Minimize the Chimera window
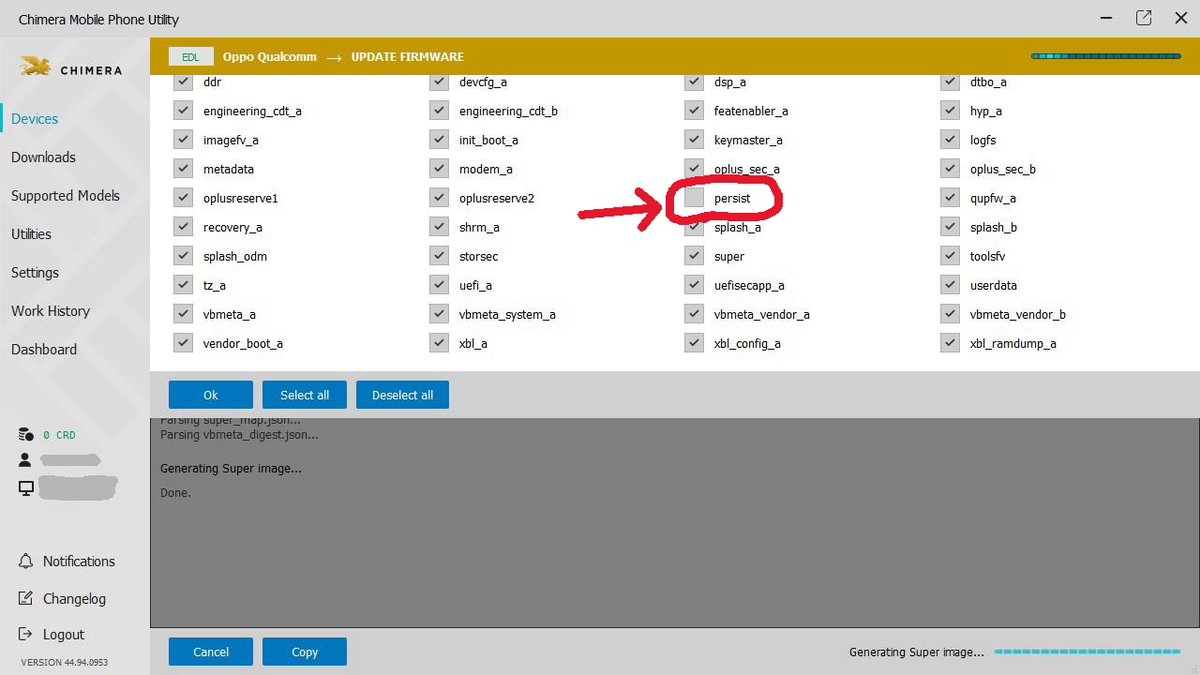This screenshot has width=1200, height=675. (1104, 18)
